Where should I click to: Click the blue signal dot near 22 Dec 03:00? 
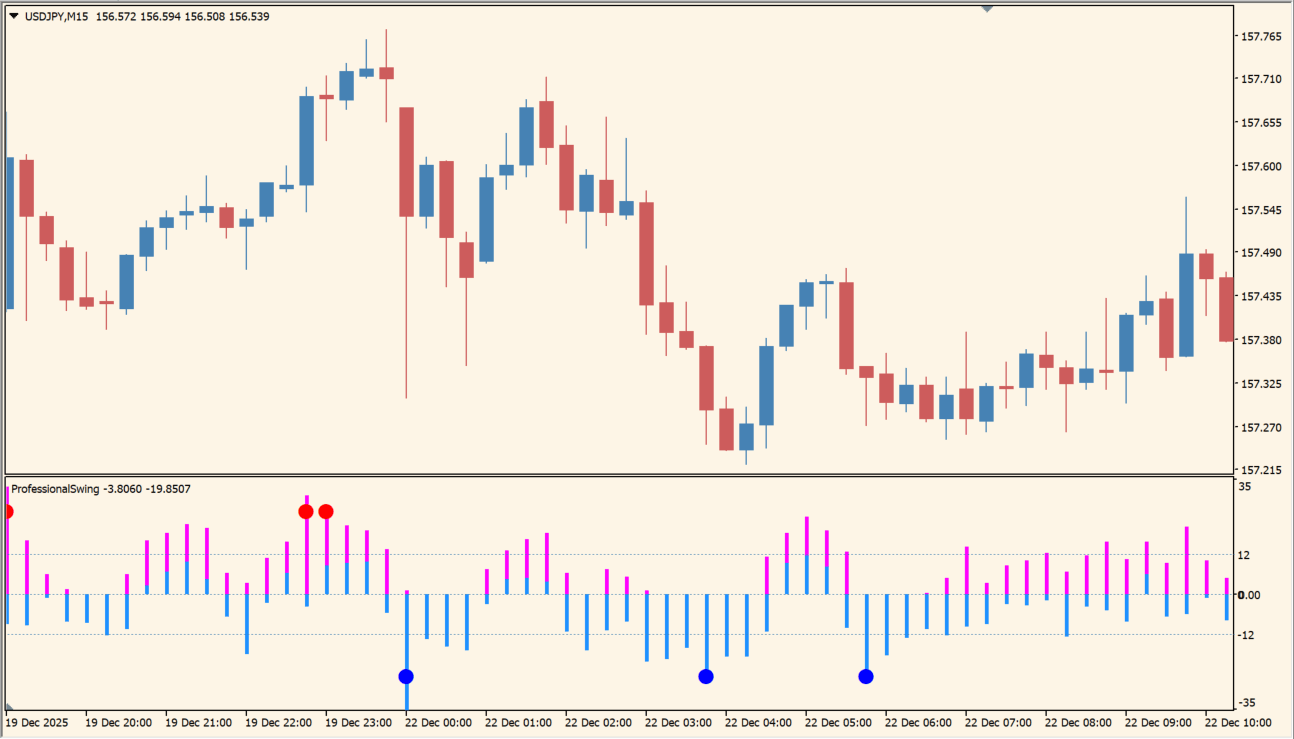pos(706,677)
